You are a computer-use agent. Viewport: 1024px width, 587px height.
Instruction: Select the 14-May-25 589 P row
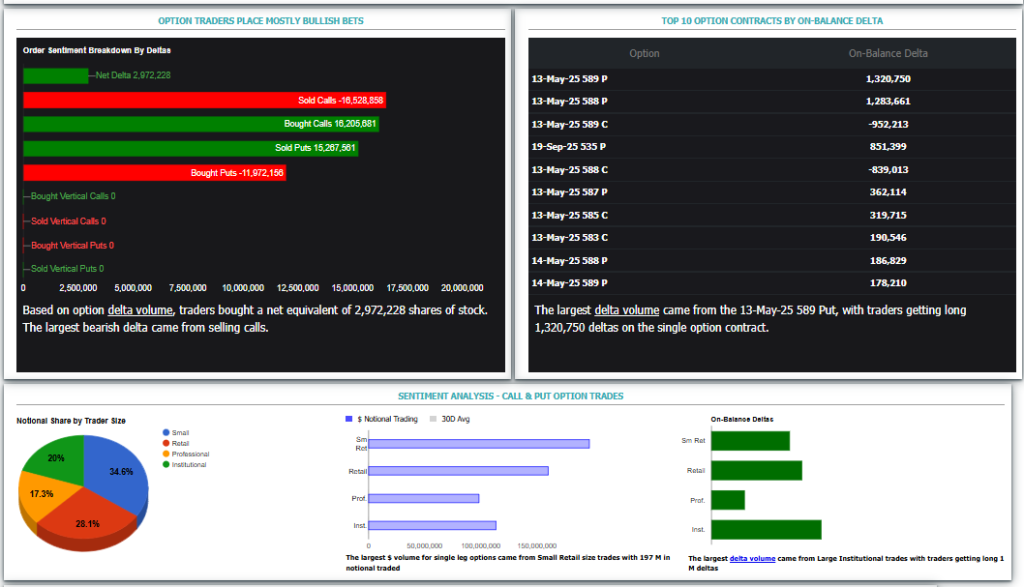click(772, 283)
